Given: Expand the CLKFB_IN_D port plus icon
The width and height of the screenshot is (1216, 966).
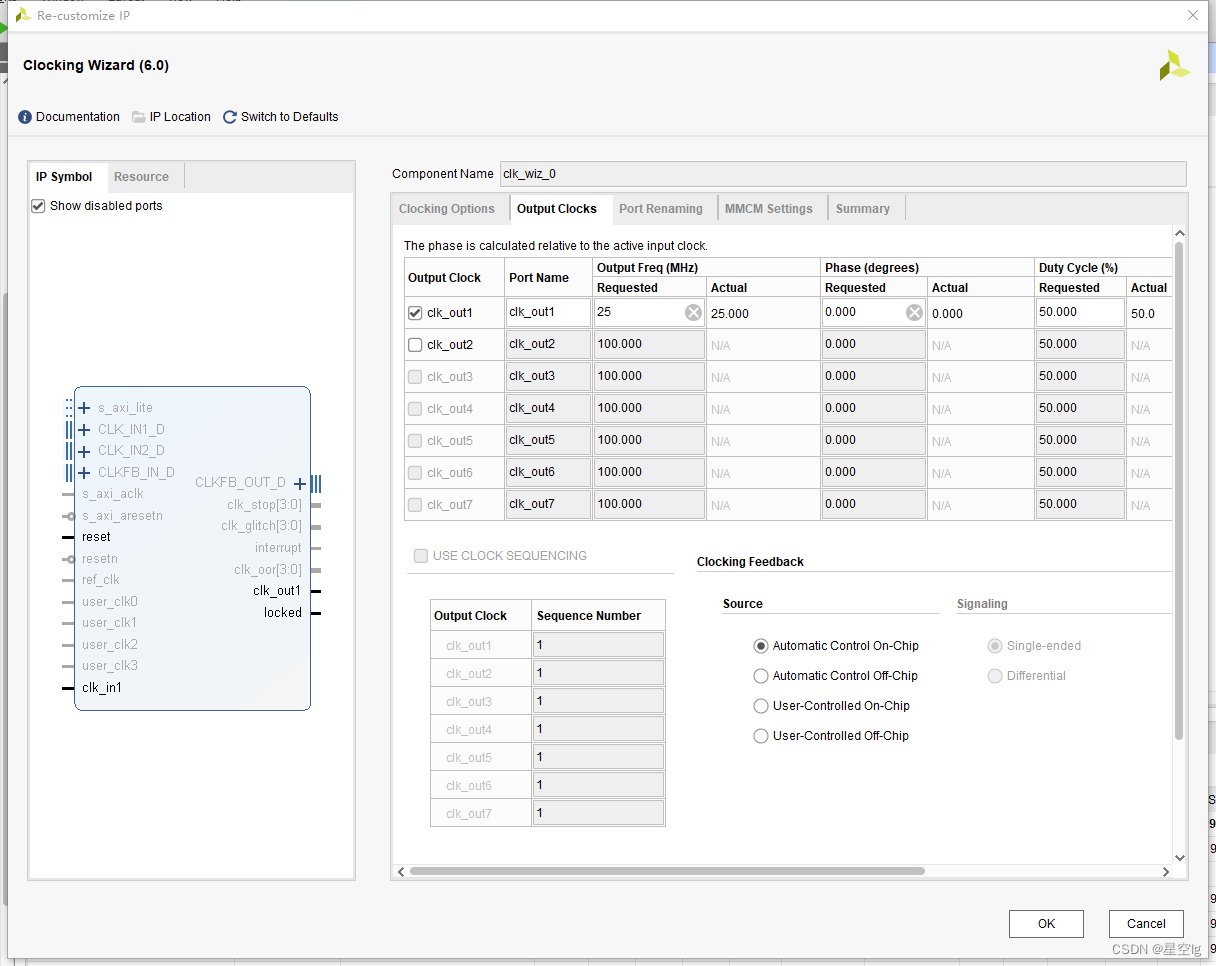Looking at the screenshot, I should pos(84,472).
